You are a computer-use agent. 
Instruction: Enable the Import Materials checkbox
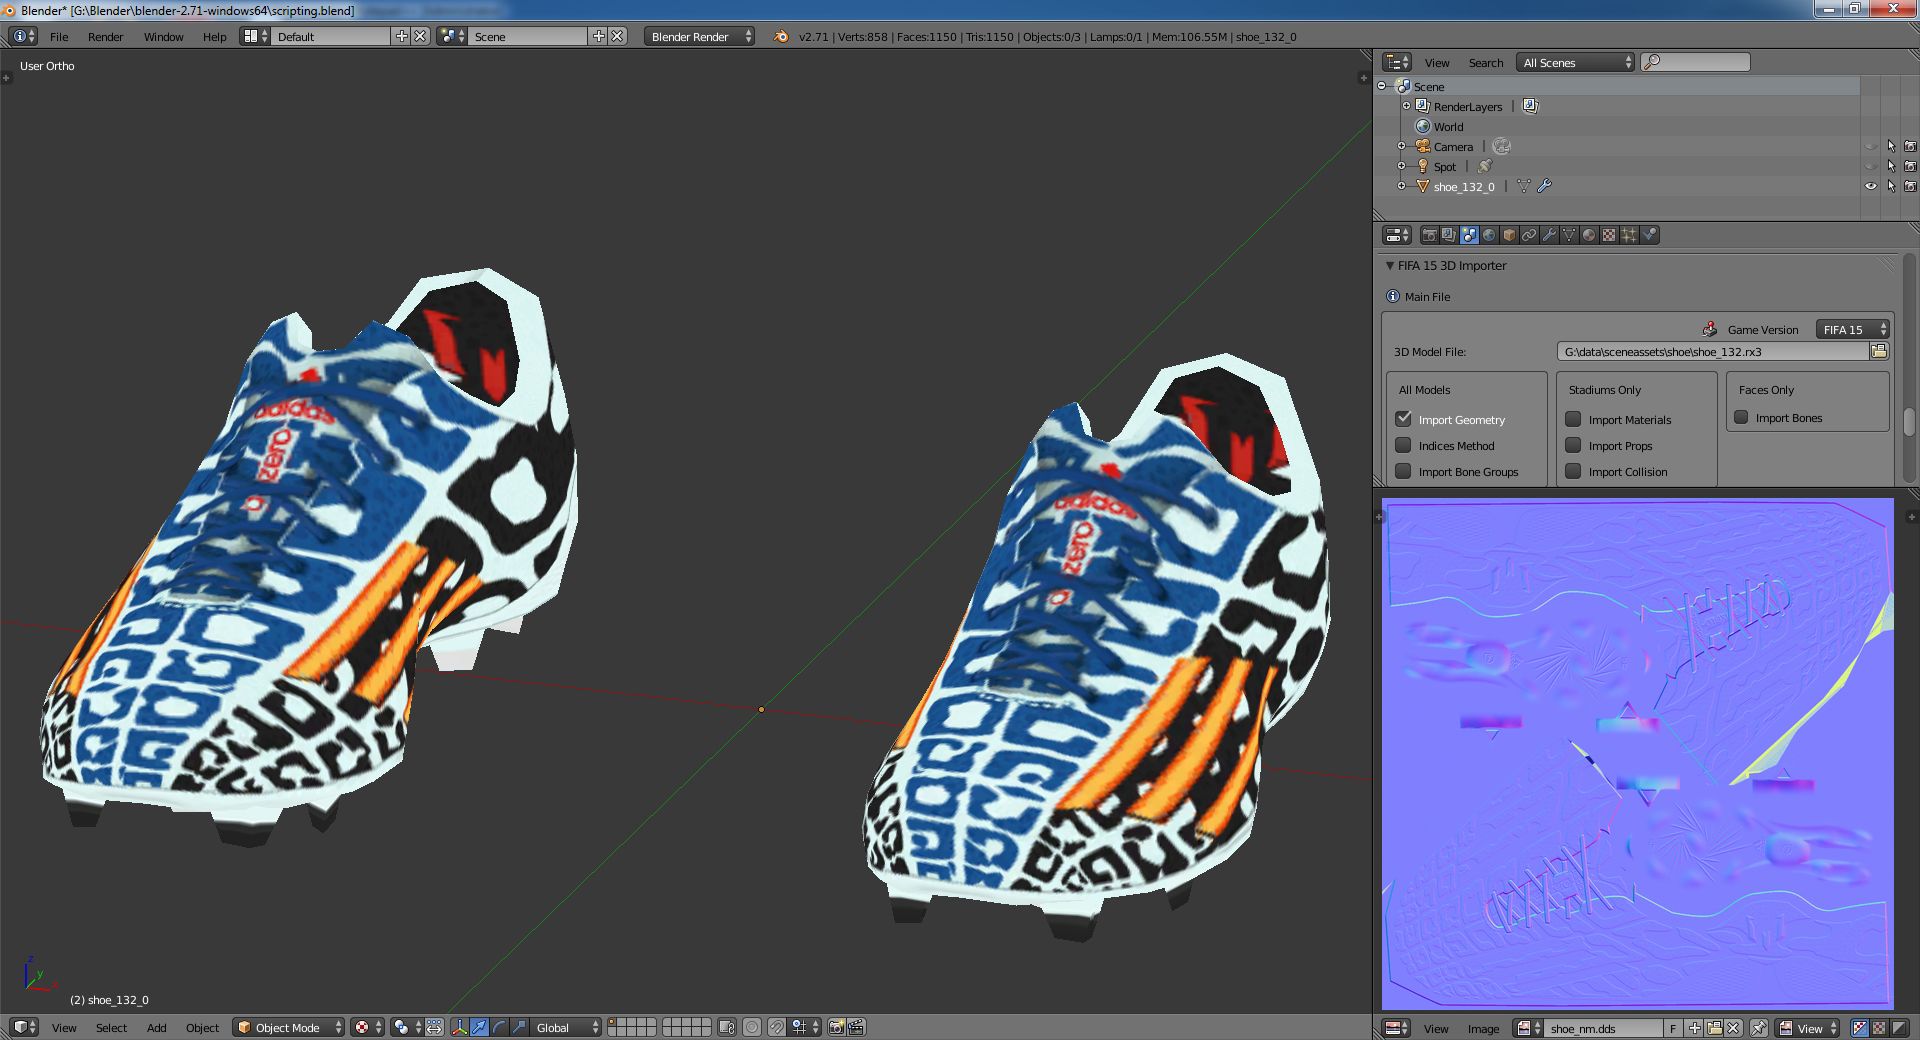pyautogui.click(x=1574, y=419)
